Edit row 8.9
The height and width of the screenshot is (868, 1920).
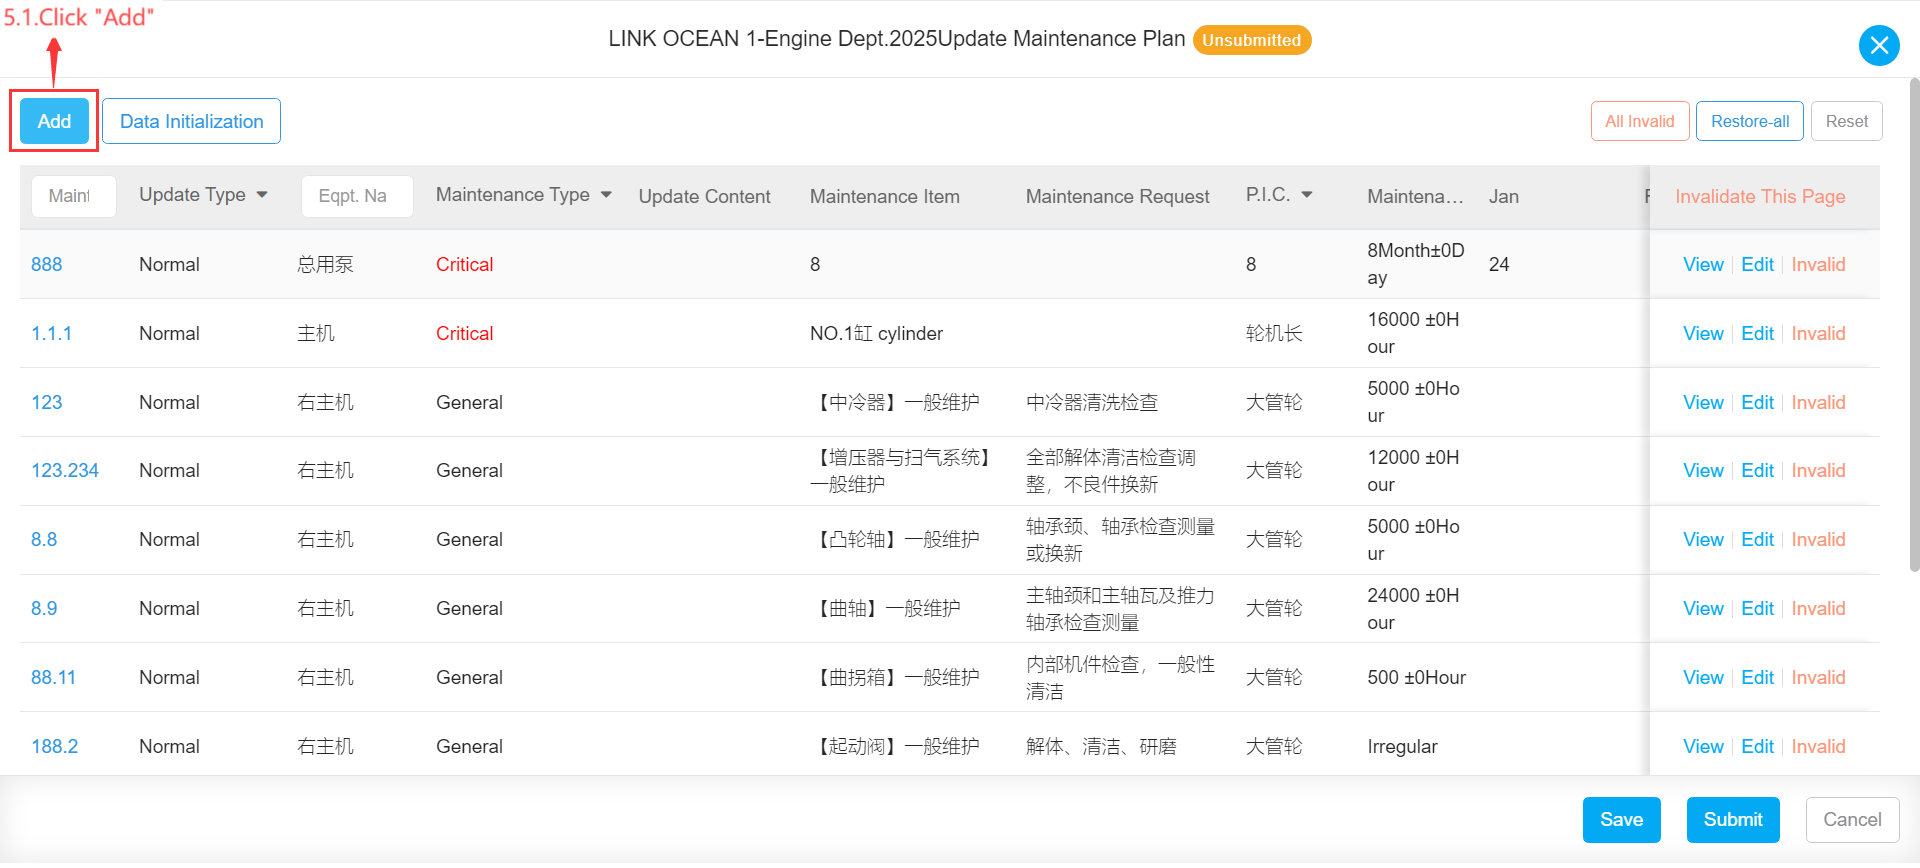[x=1757, y=609]
